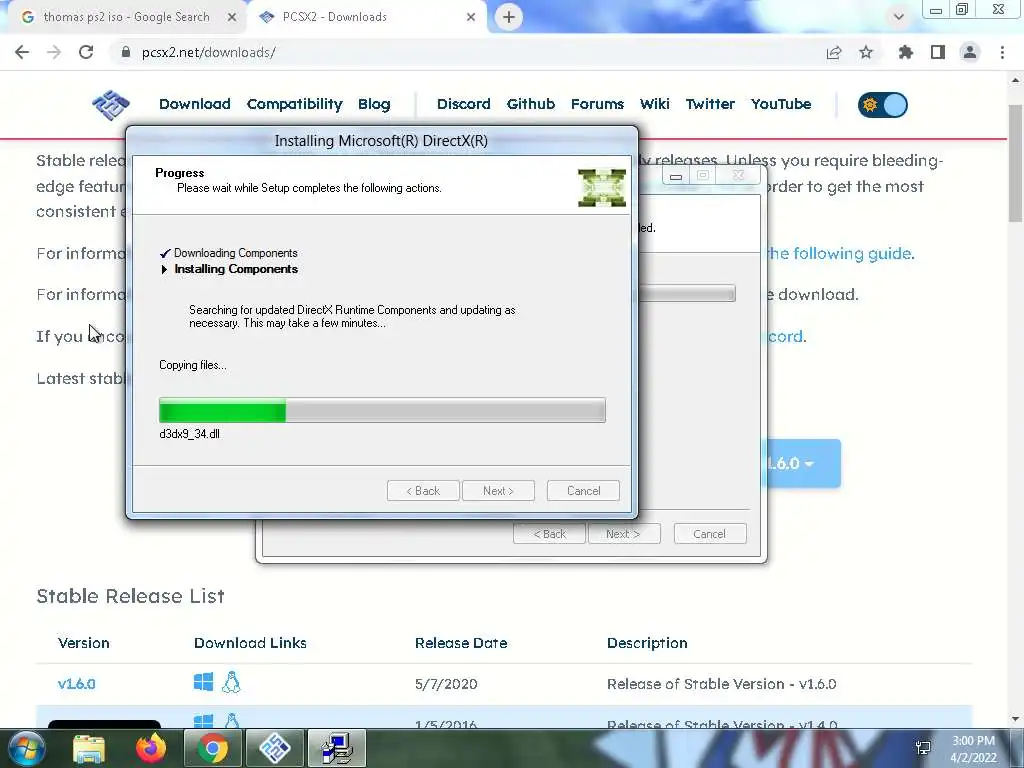This screenshot has width=1024, height=768.
Task: Open the Wiki link in header
Action: pyautogui.click(x=655, y=104)
